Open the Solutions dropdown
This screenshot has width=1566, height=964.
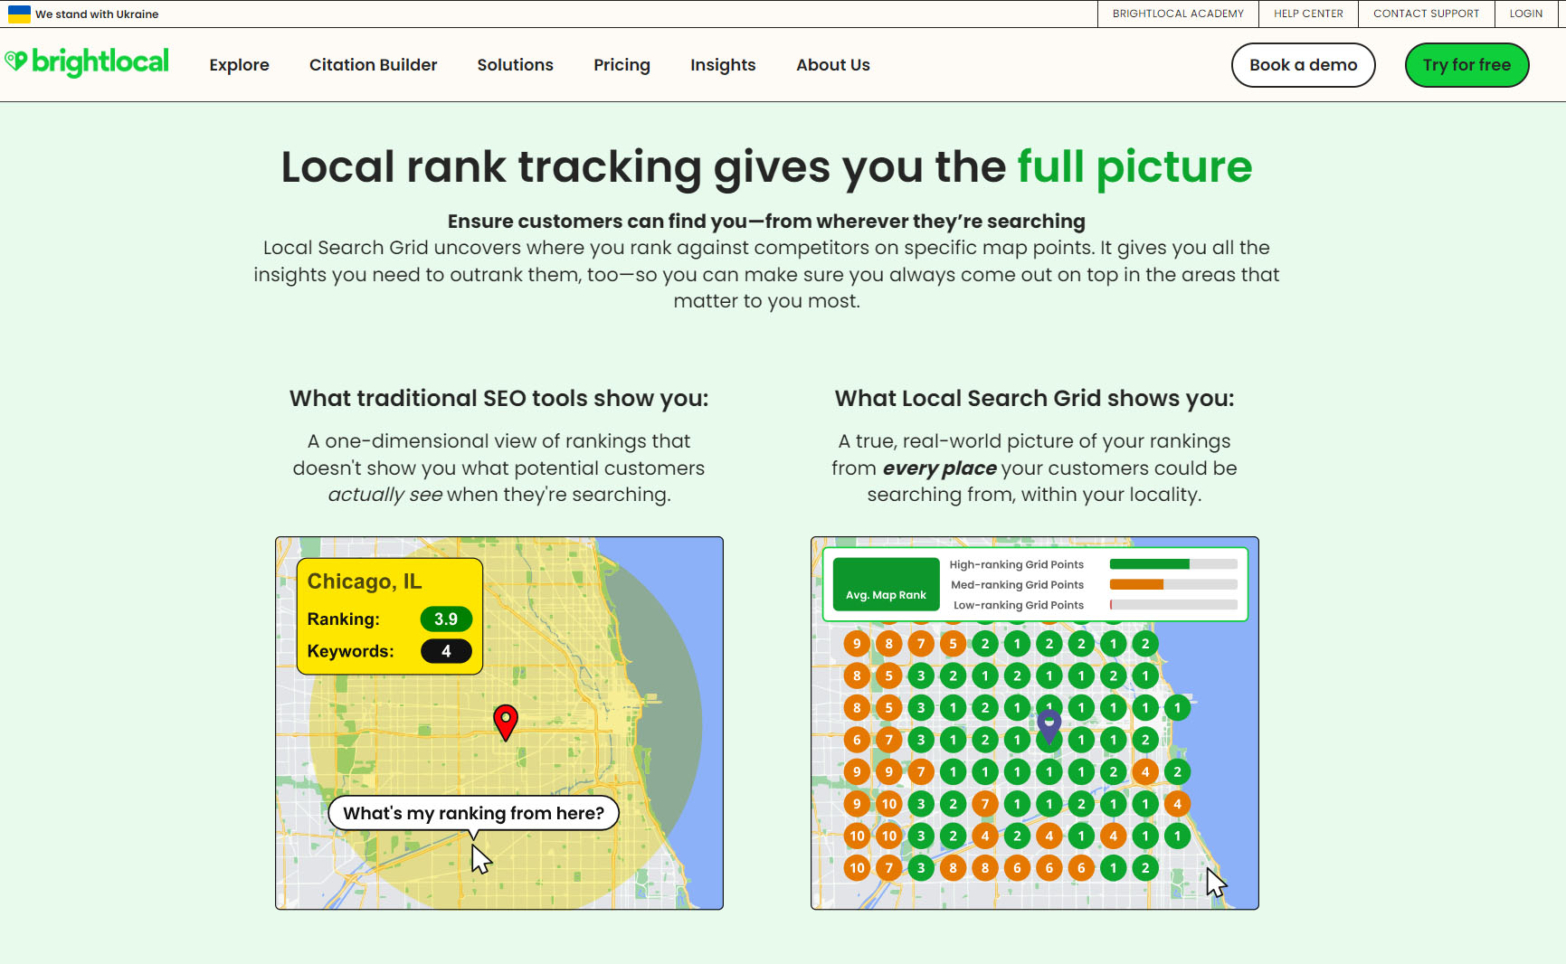coord(514,64)
